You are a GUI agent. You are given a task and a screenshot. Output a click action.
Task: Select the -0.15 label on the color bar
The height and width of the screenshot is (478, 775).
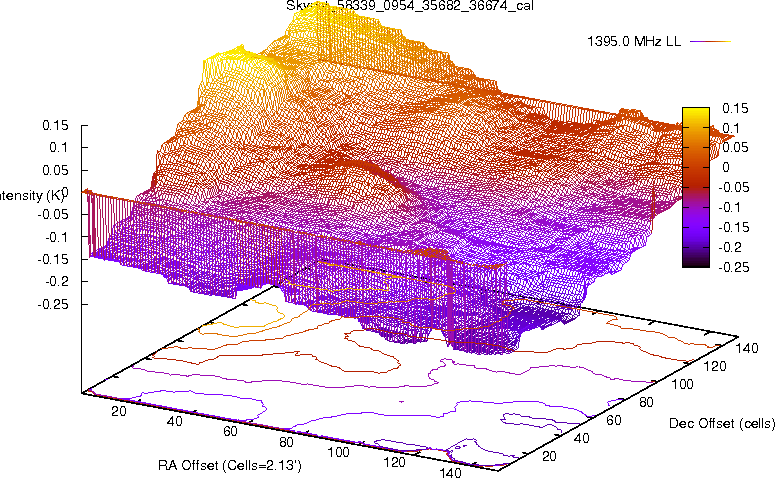[733, 227]
